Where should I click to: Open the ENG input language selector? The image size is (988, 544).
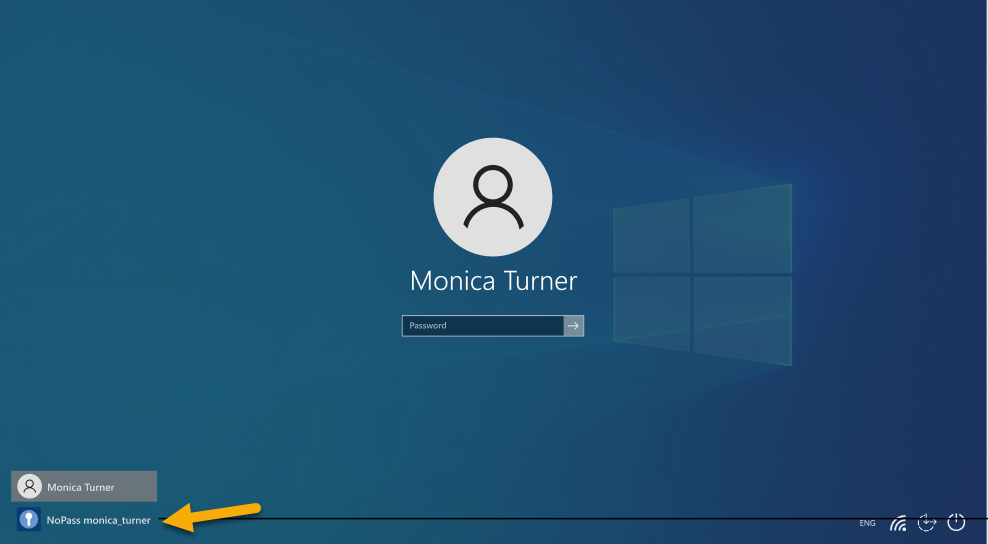tap(867, 523)
